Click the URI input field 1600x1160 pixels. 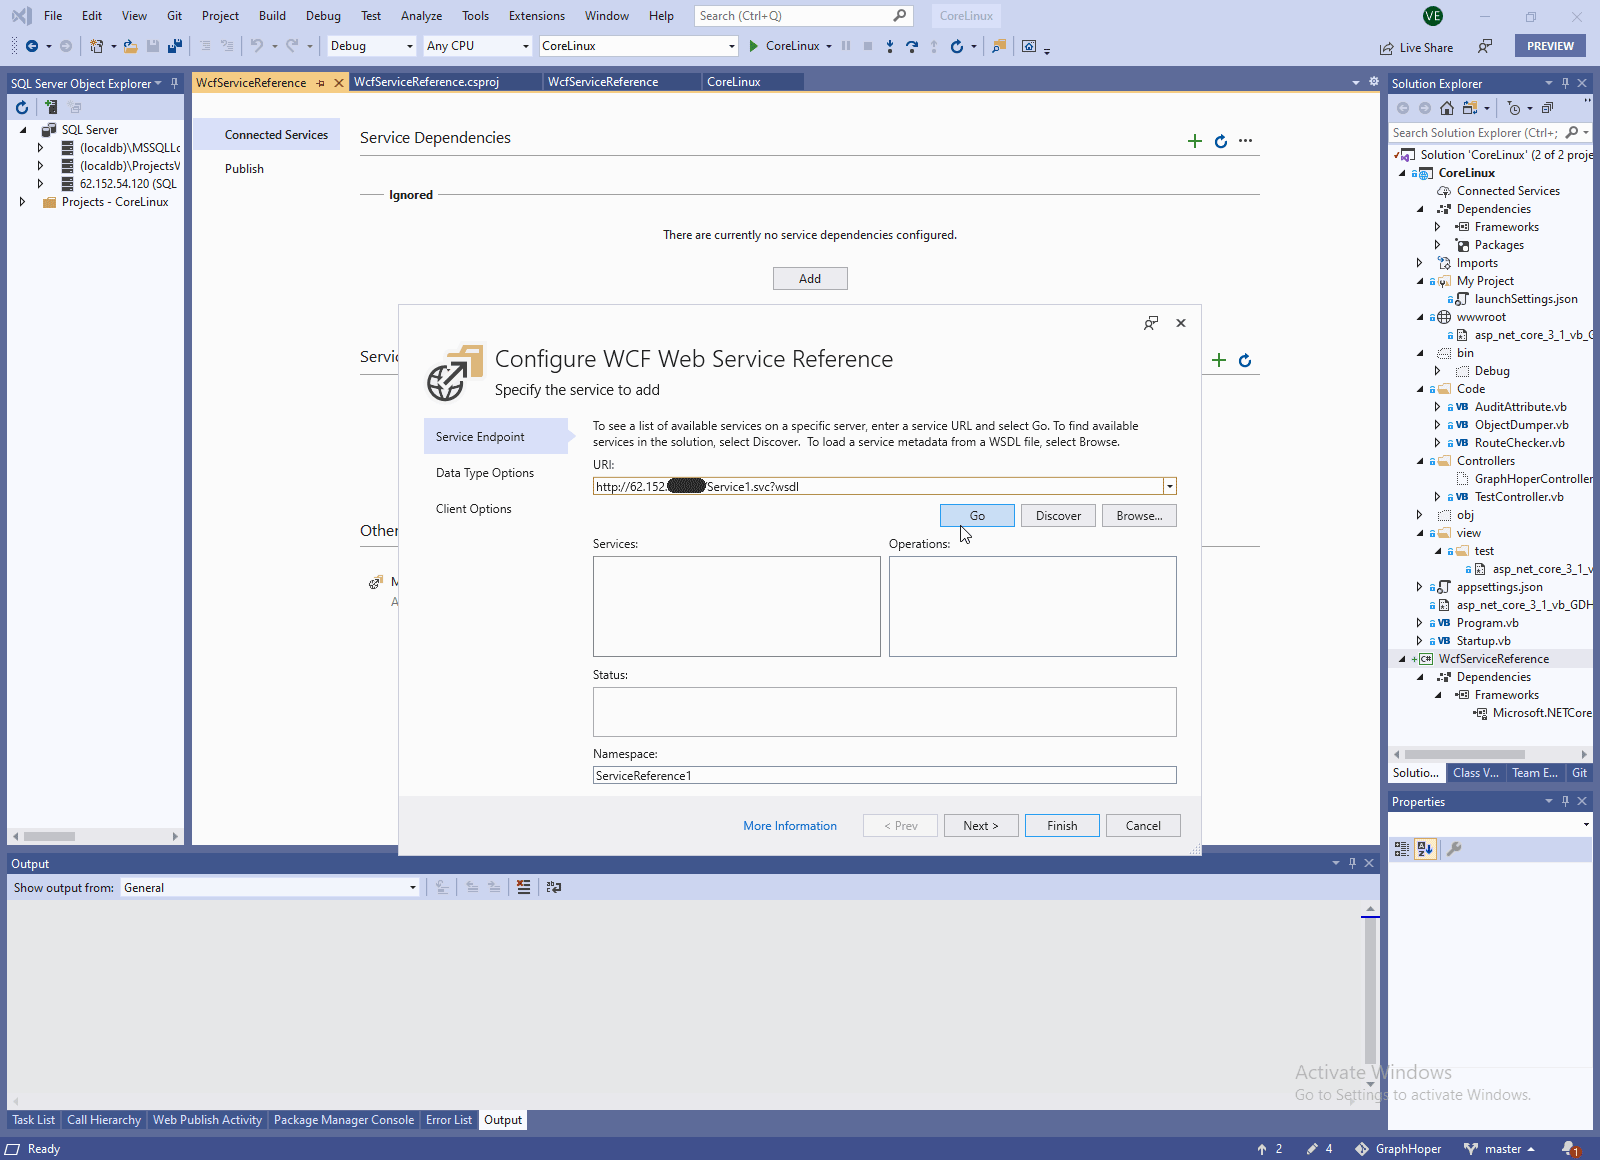(877, 487)
